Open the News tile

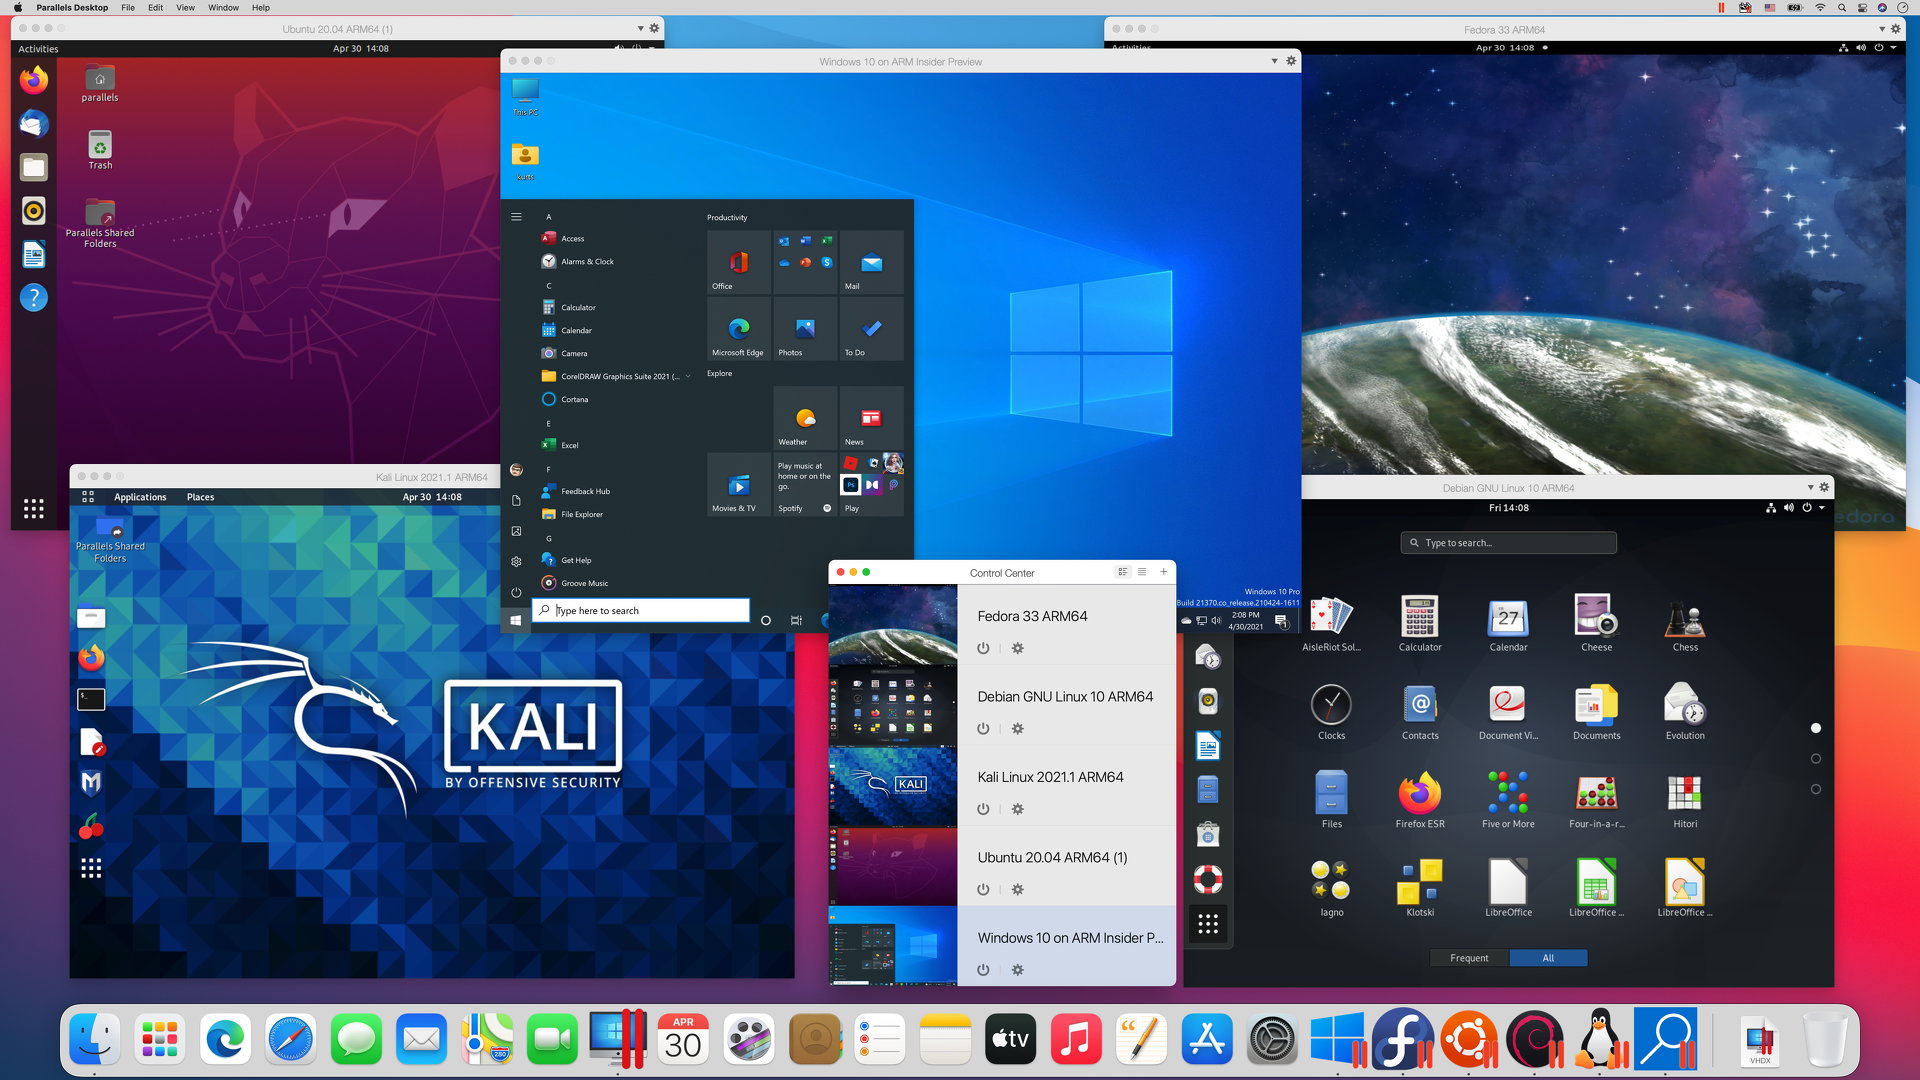coord(871,418)
